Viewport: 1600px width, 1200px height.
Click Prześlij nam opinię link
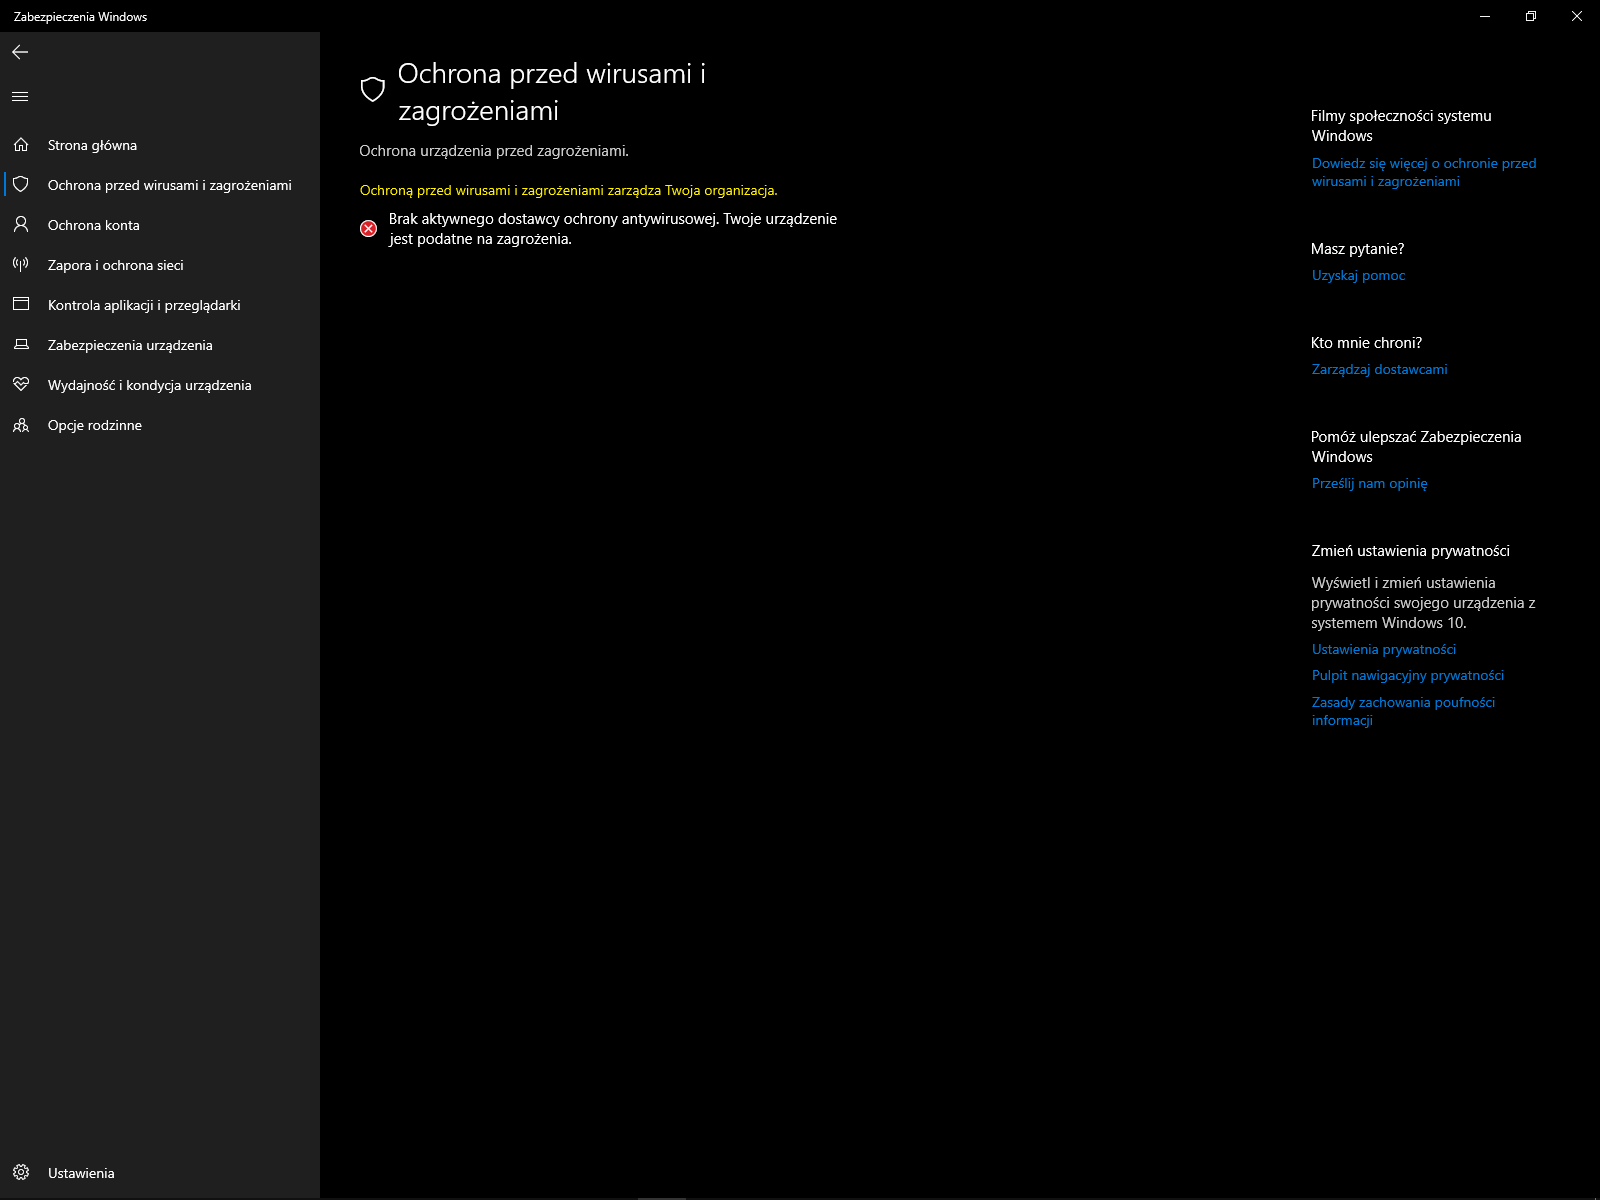click(1370, 483)
